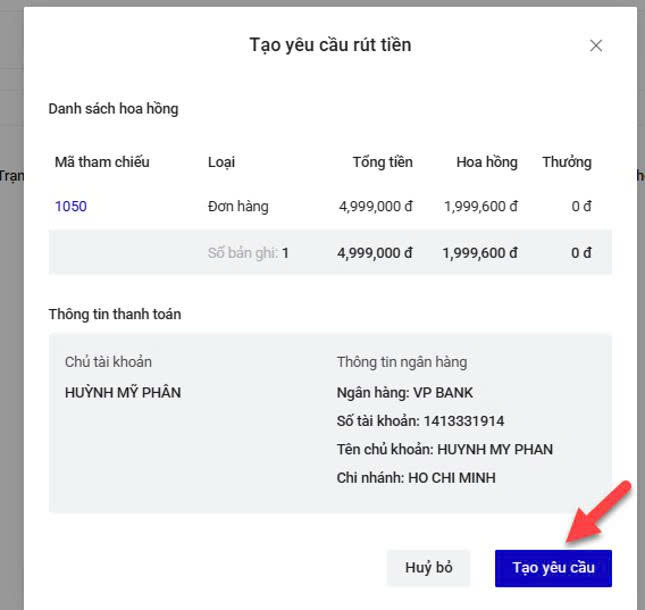Click the Hoa hồng column header
This screenshot has height=610, width=645.
(x=487, y=162)
